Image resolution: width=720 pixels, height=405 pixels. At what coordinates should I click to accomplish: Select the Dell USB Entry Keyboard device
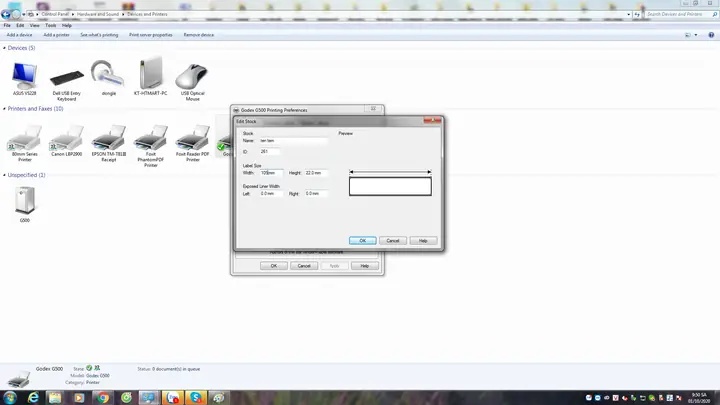[67, 84]
